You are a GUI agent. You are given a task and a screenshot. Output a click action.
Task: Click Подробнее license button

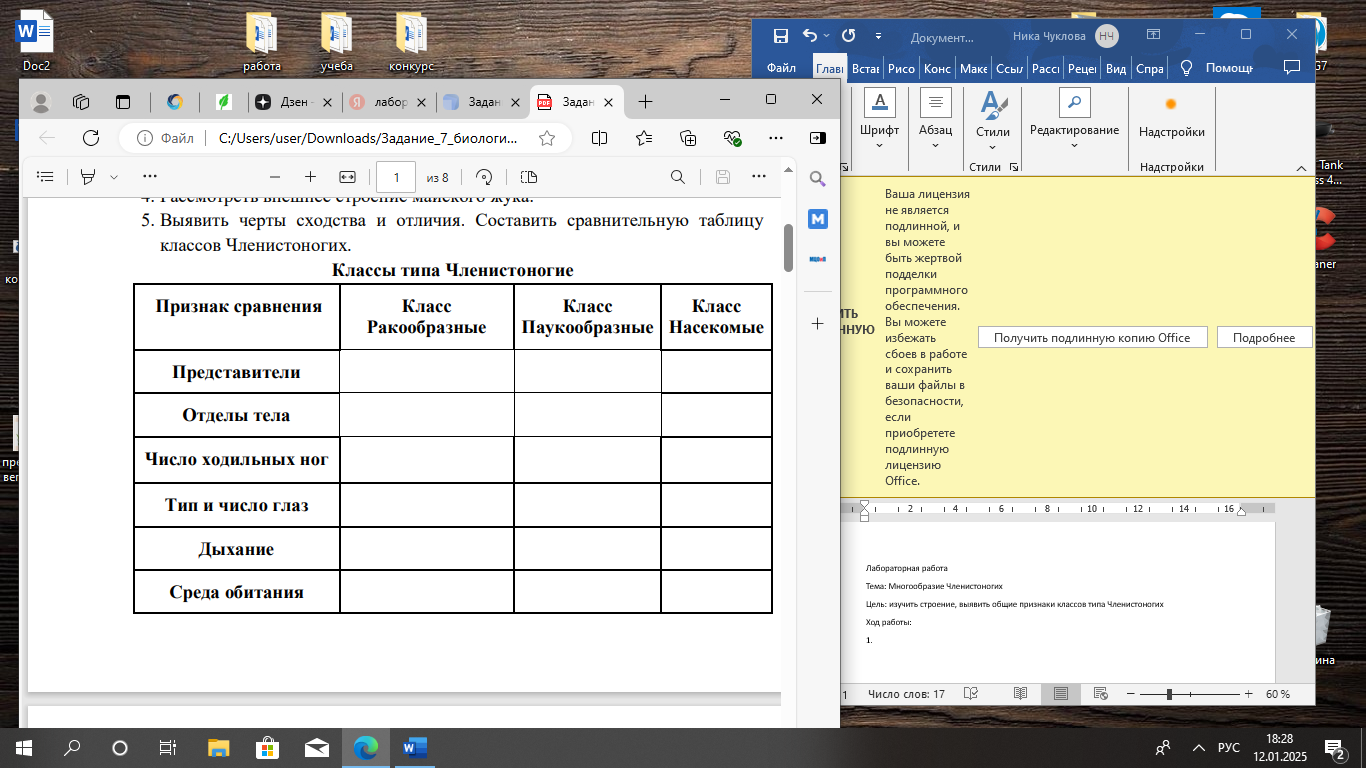coord(1264,337)
